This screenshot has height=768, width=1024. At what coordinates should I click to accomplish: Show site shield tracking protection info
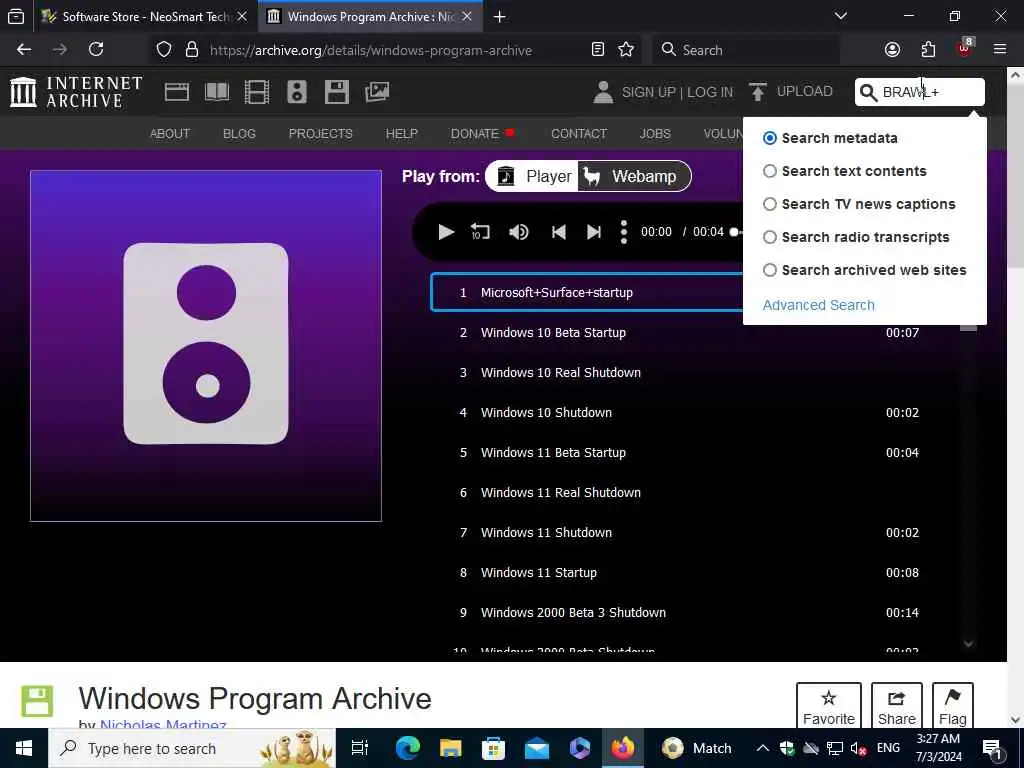[164, 50]
